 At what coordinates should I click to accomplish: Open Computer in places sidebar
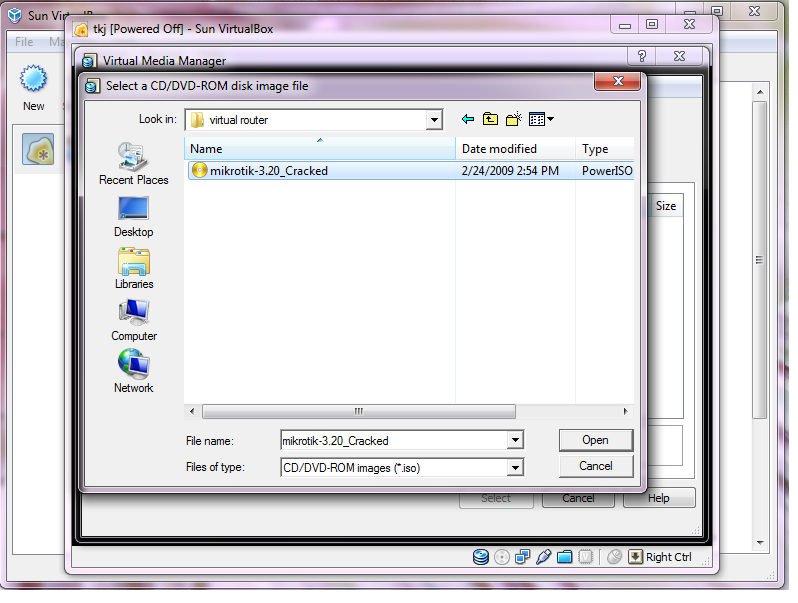click(x=134, y=321)
